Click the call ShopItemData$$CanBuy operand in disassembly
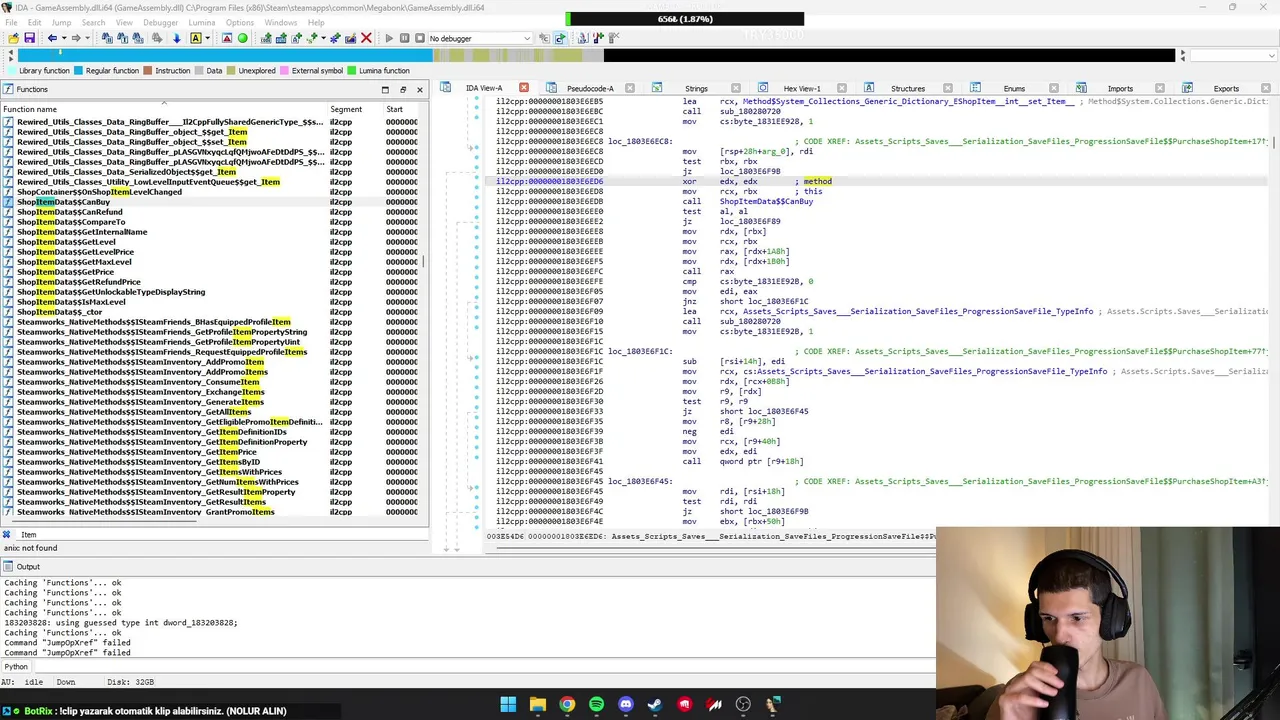Screen dimensions: 1280x720 click(766, 202)
